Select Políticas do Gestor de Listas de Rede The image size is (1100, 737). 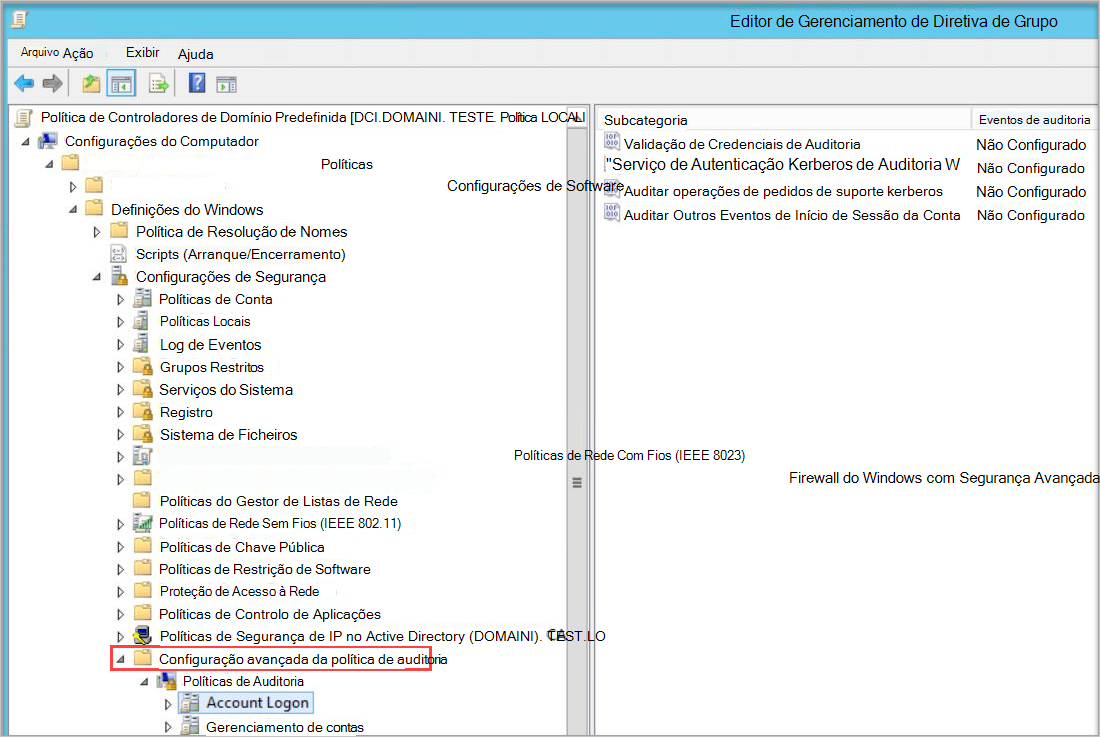tap(279, 501)
